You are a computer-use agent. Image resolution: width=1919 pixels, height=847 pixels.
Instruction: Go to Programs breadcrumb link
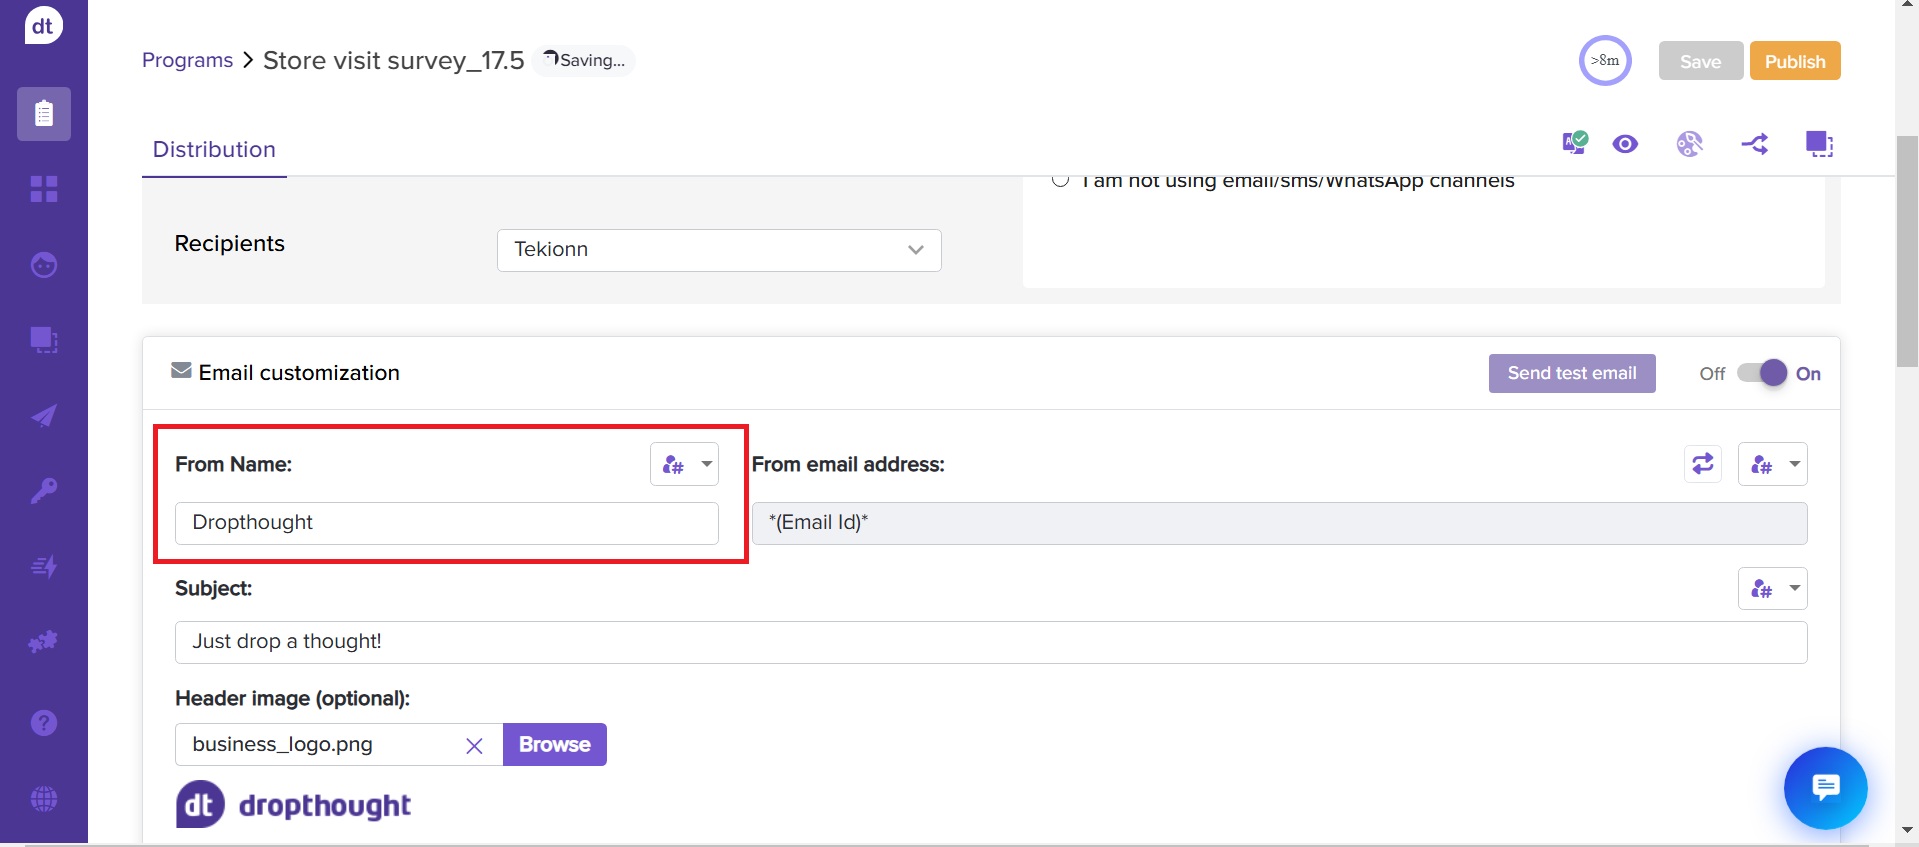click(187, 60)
